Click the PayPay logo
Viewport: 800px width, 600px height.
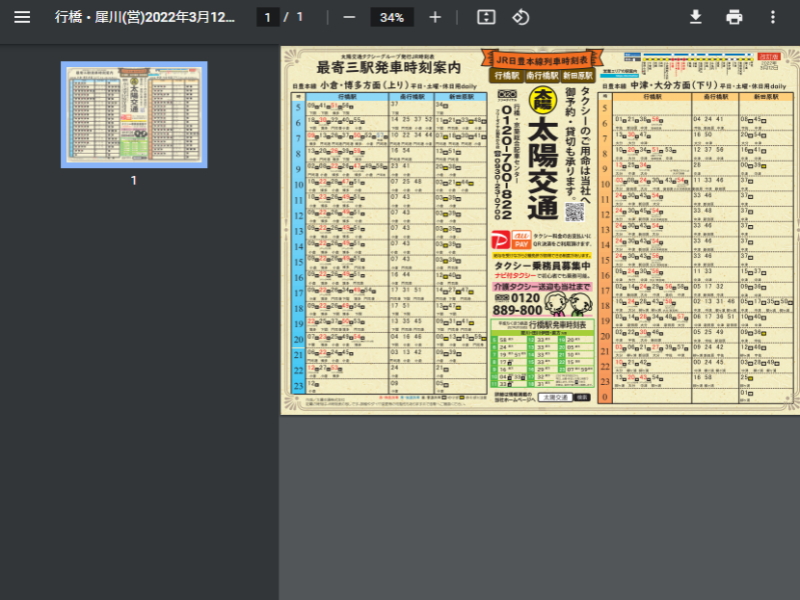point(501,240)
